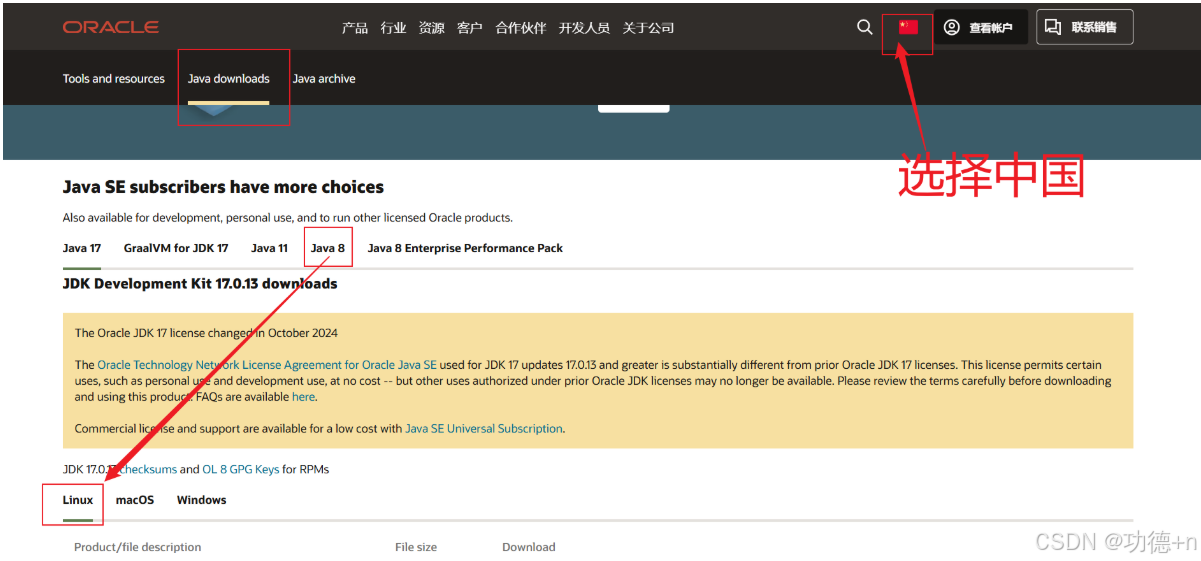The width and height of the screenshot is (1201, 561).
Task: Select the GraalVM for JDK 17 tab
Action: click(176, 248)
